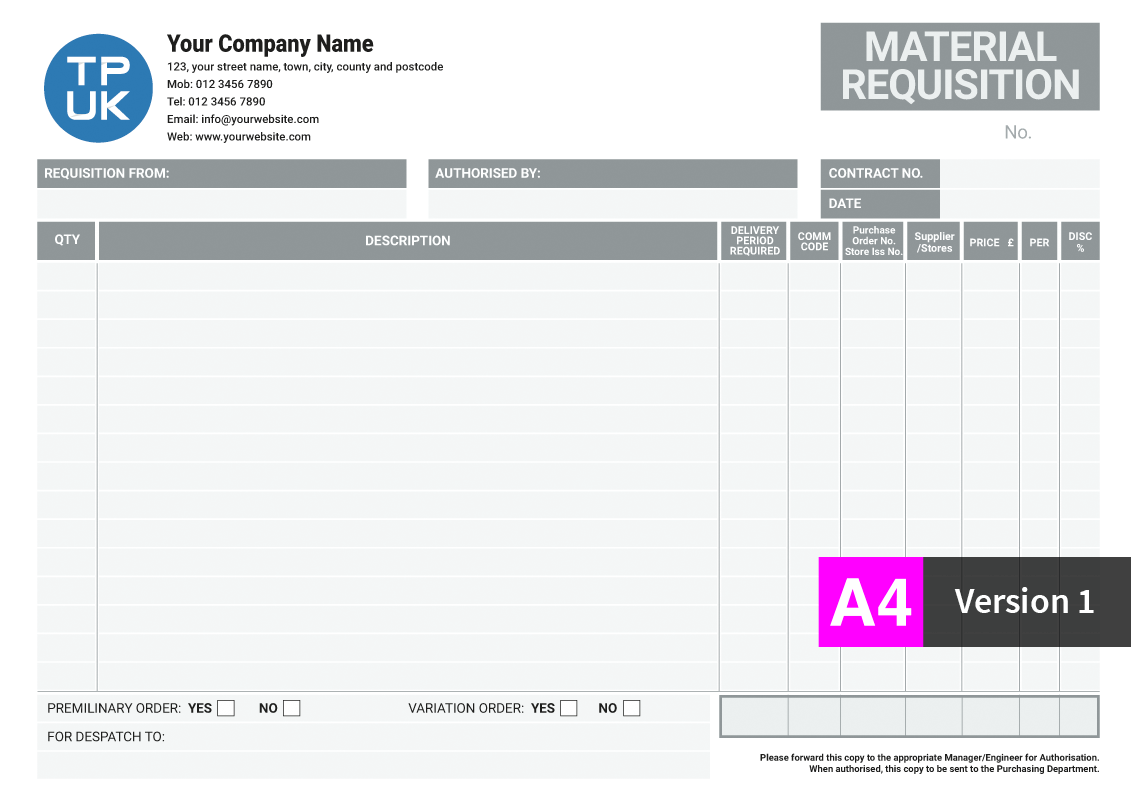
Task: Click the Version 1 label
Action: pyautogui.click(x=1024, y=602)
